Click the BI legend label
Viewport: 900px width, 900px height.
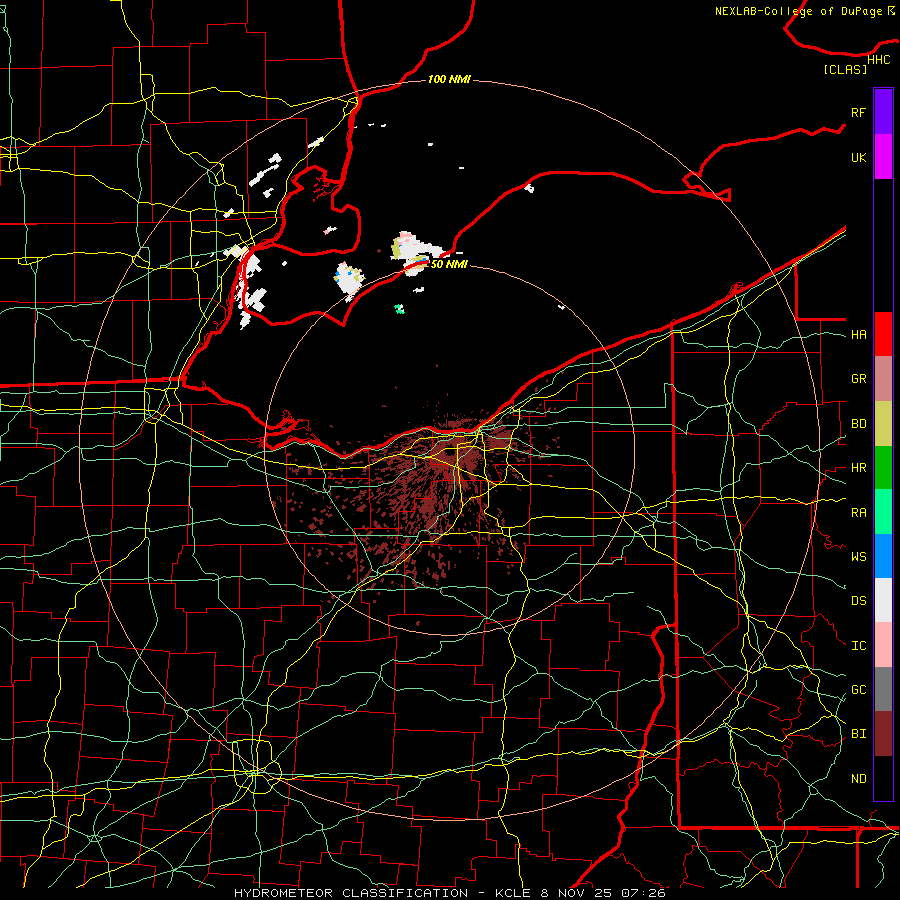(x=859, y=734)
